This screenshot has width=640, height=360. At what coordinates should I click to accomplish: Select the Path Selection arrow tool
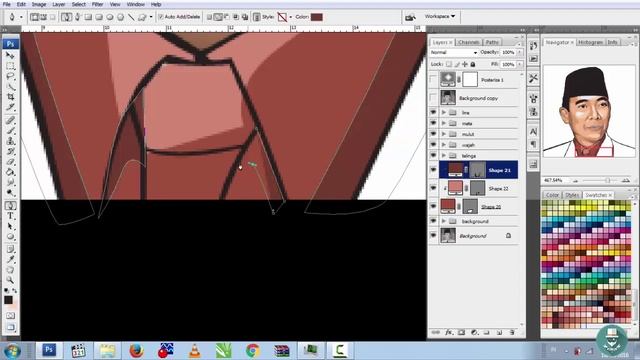tap(10, 227)
